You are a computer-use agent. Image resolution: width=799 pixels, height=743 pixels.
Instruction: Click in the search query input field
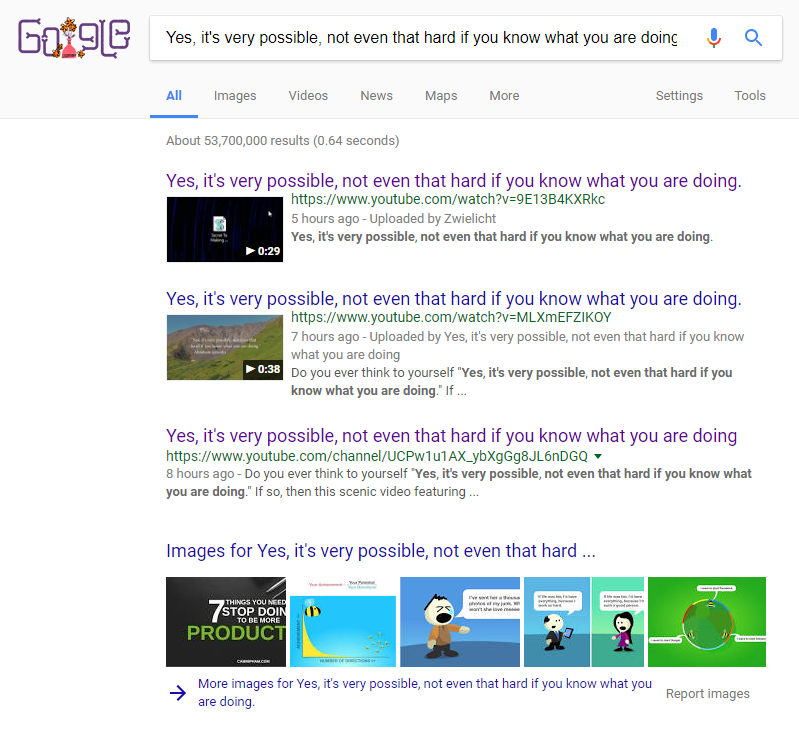click(x=421, y=38)
